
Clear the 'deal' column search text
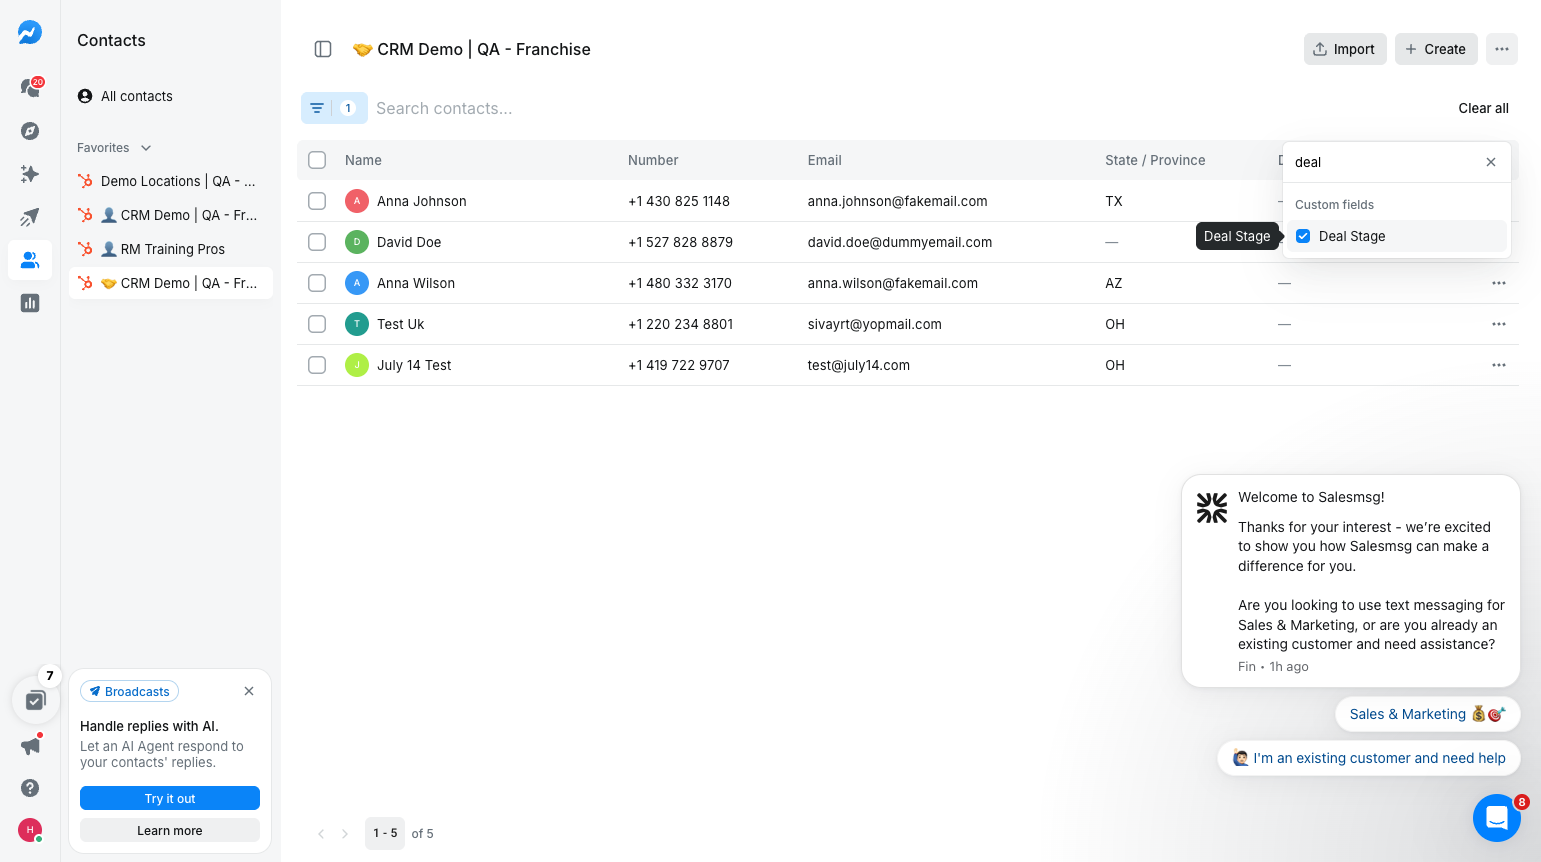tap(1491, 162)
